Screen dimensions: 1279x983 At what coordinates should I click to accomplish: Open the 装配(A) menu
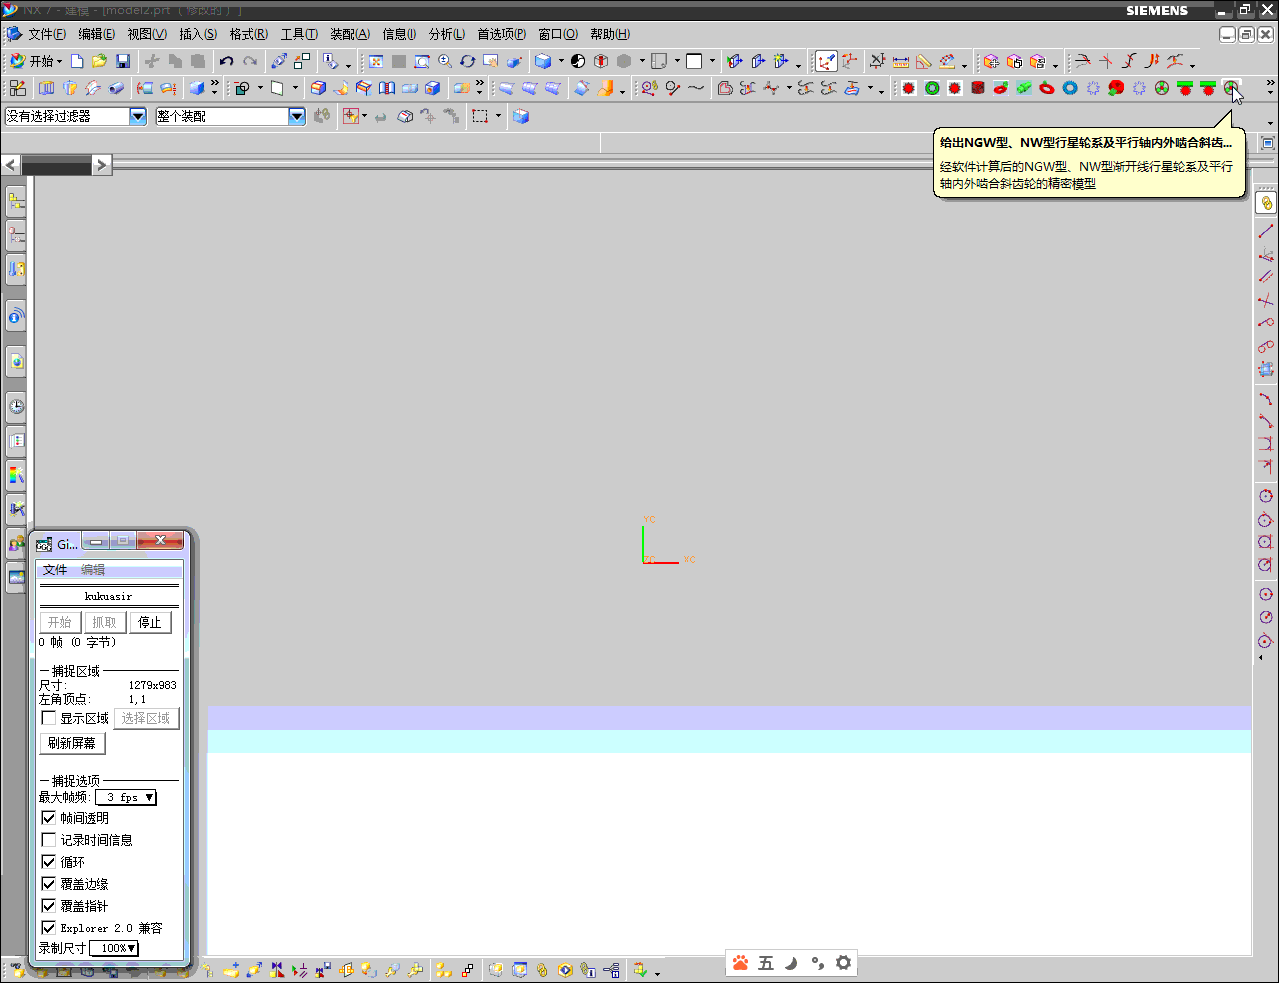350,34
